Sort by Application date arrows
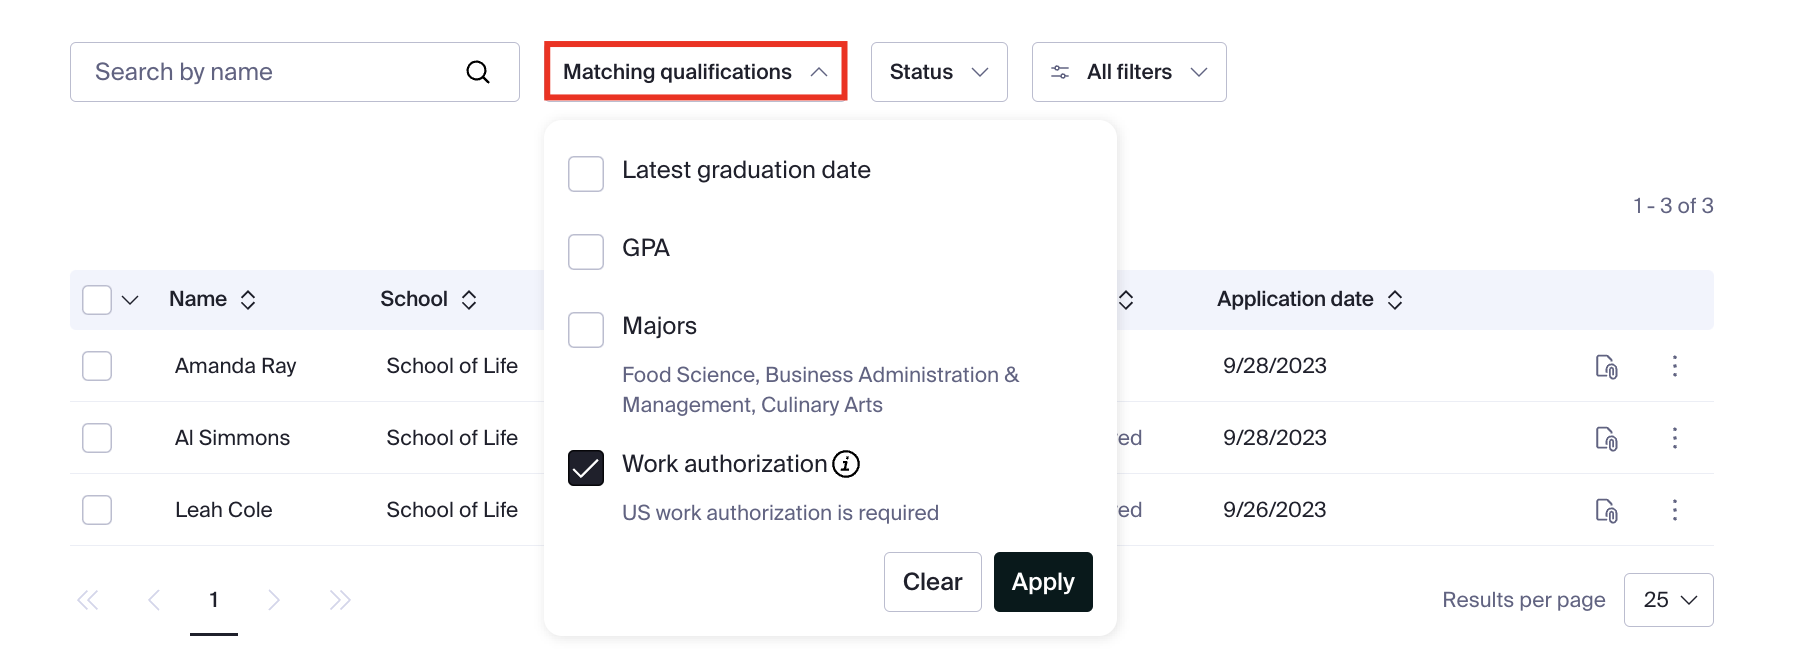 coord(1395,300)
